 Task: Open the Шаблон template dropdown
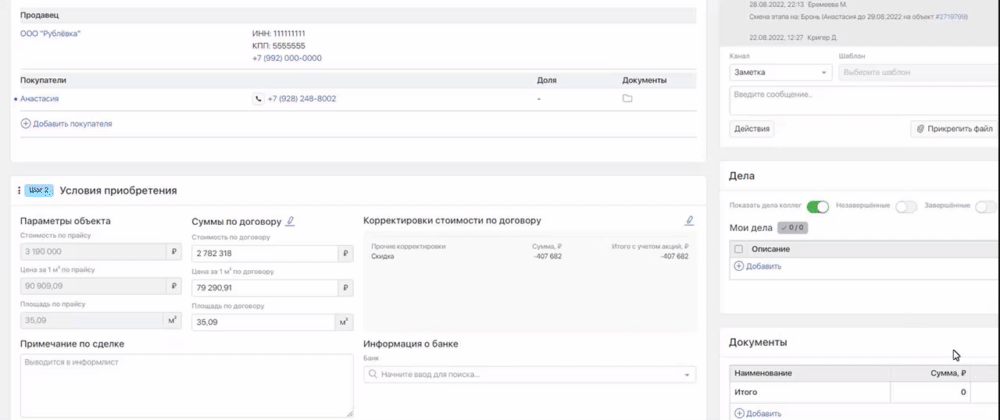(915, 73)
